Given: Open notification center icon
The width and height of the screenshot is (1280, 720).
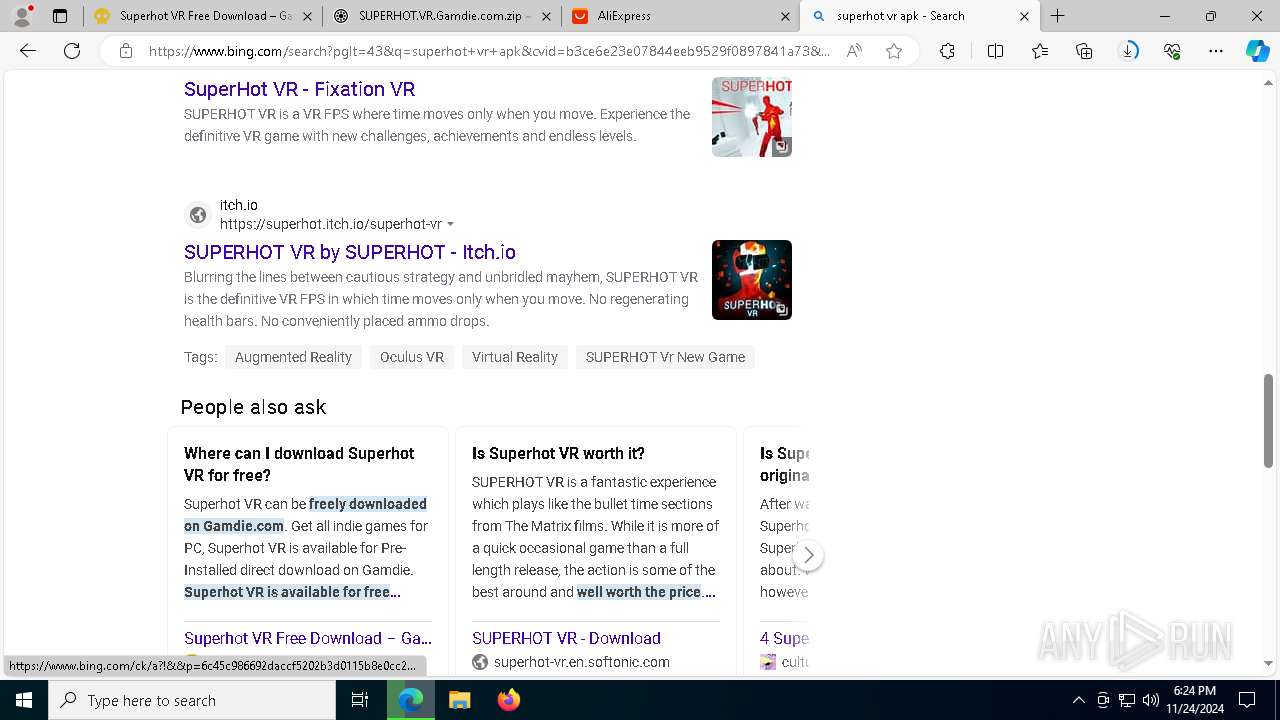Looking at the screenshot, I should point(1247,700).
